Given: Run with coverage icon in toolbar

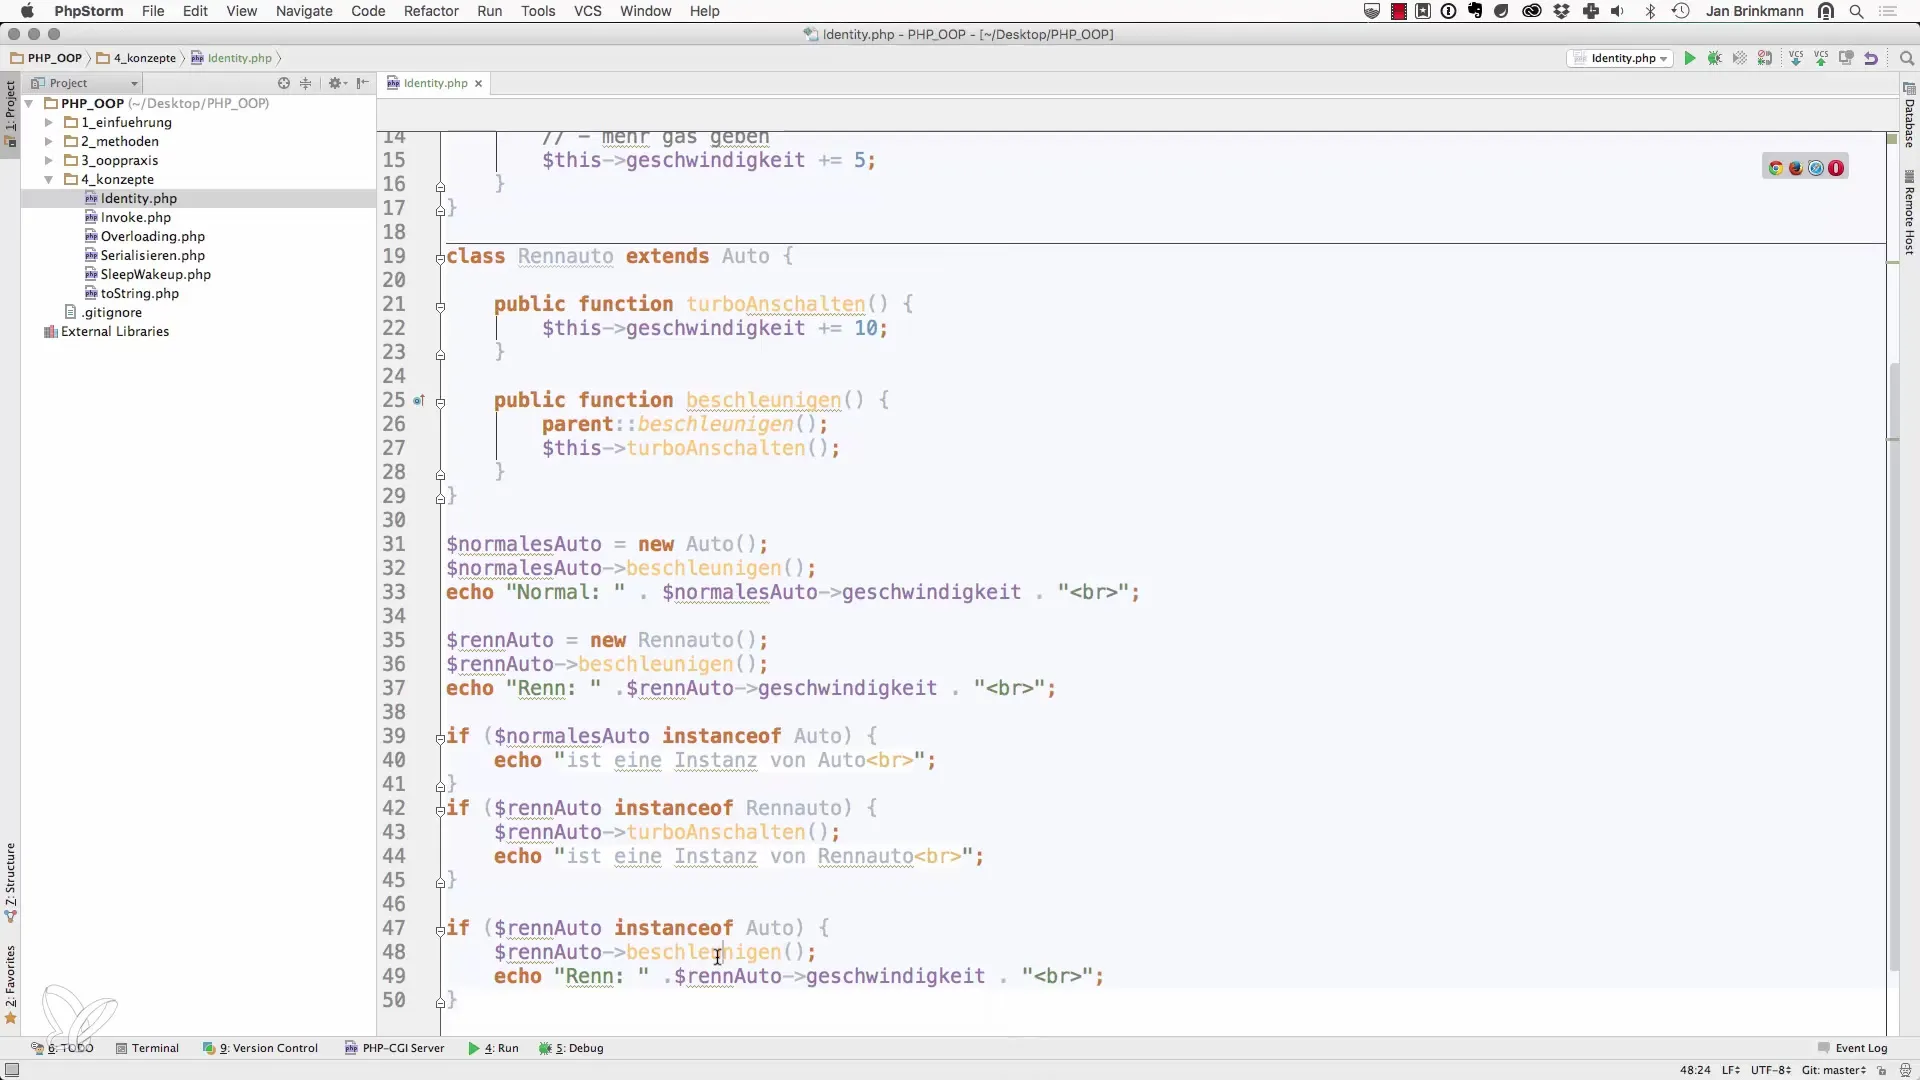Looking at the screenshot, I should point(1740,58).
